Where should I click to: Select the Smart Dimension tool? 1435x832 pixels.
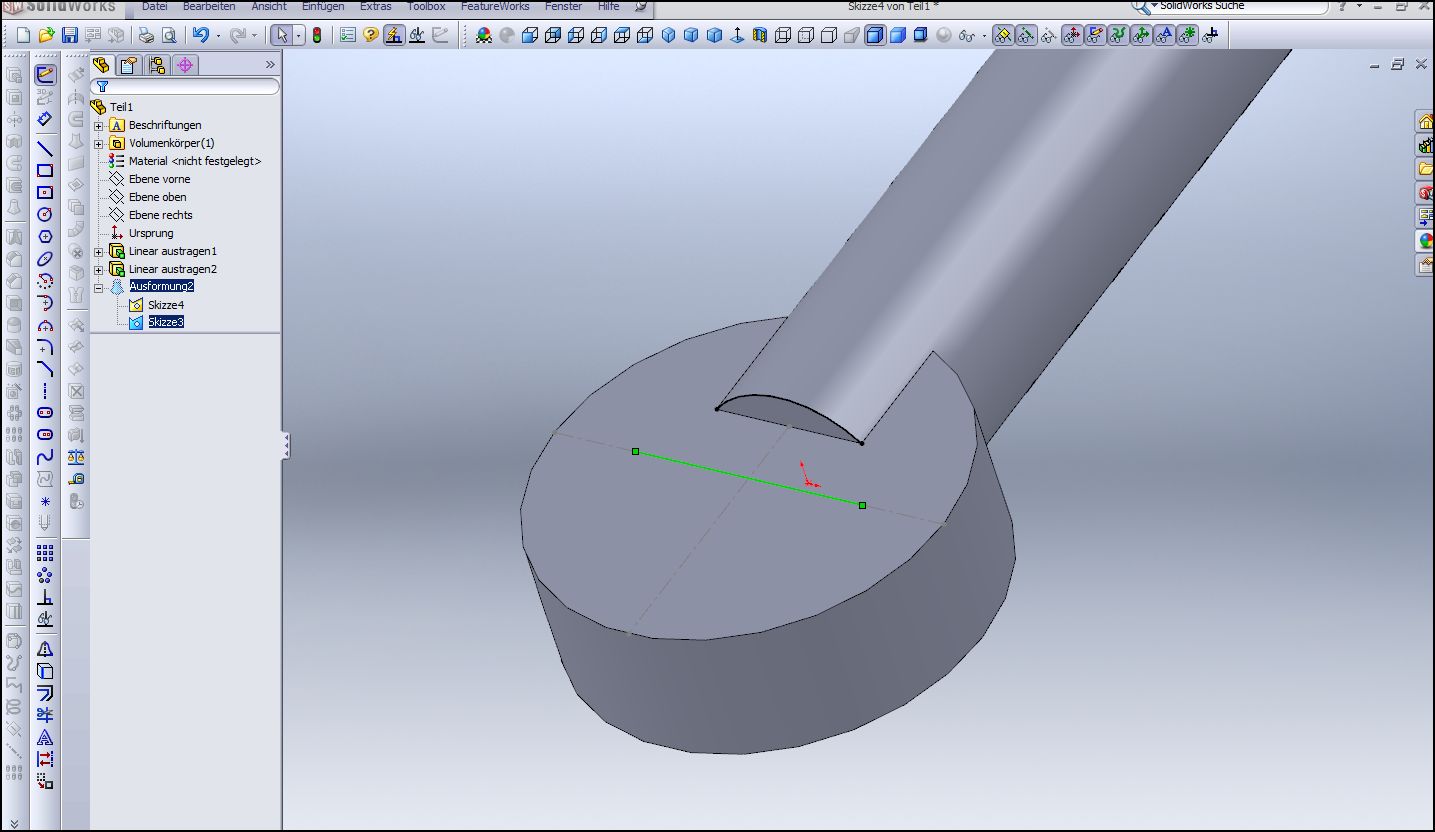click(45, 119)
